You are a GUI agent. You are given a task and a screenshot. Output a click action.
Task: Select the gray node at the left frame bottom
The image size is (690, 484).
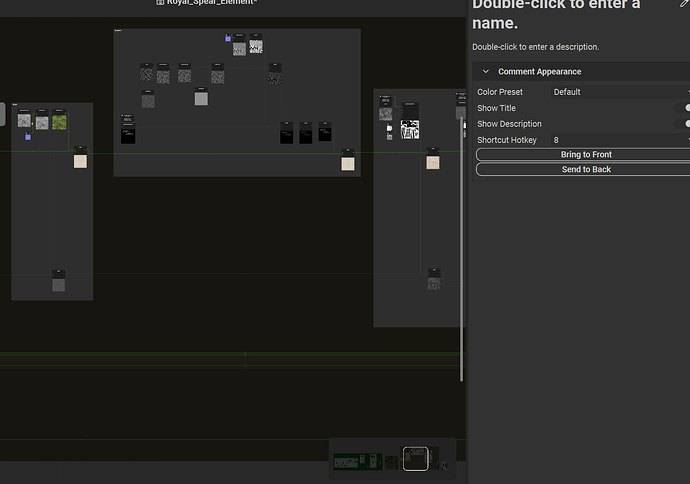pyautogui.click(x=59, y=284)
